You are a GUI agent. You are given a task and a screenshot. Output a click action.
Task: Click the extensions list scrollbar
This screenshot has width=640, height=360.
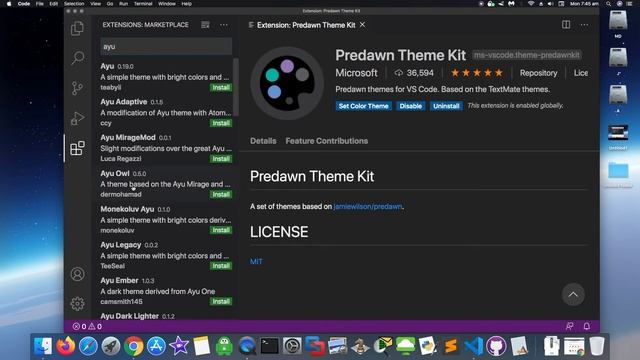point(236,87)
